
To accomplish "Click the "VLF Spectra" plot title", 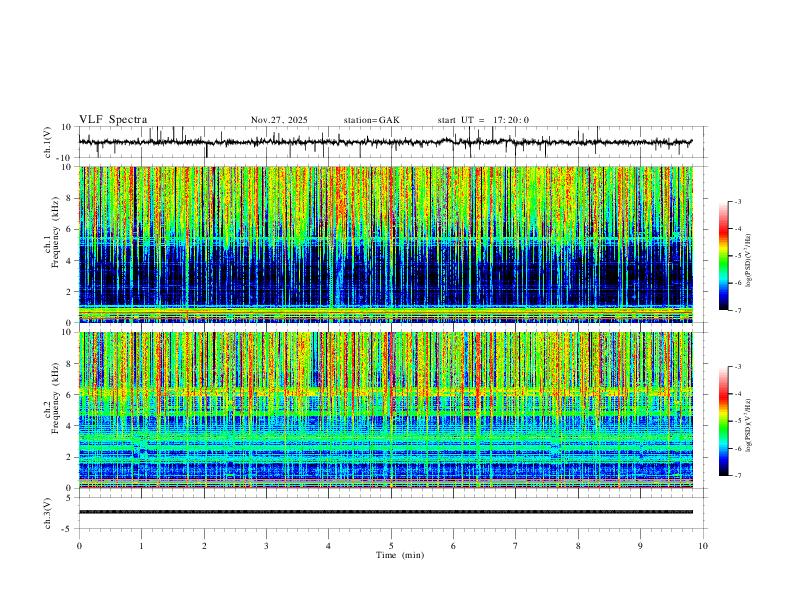I will [113, 120].
